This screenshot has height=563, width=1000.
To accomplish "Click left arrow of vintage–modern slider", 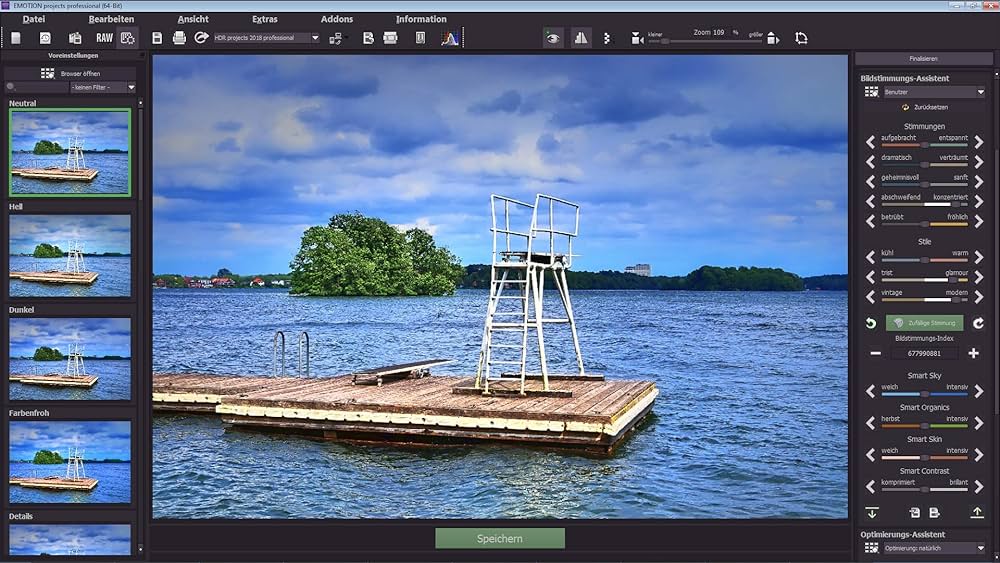I will [x=871, y=296].
